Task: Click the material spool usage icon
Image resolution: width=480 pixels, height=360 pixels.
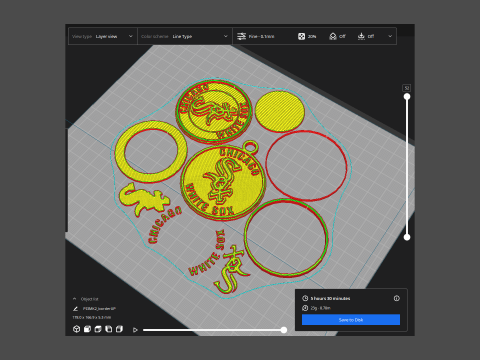Action: (x=305, y=308)
